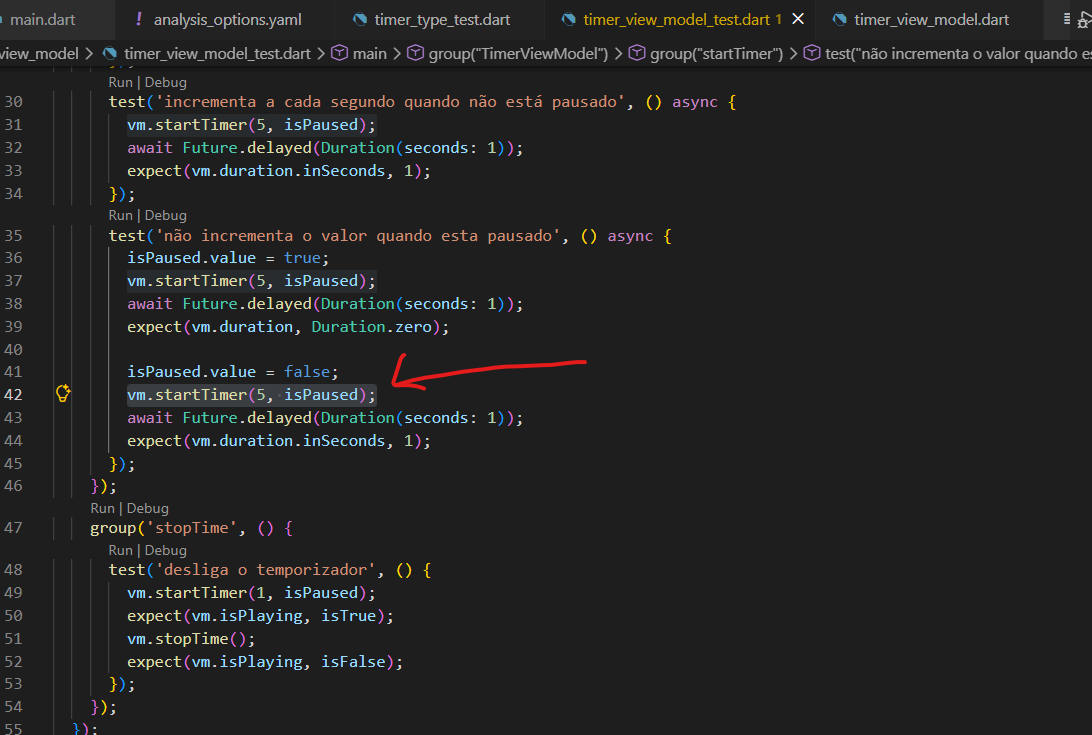Open the main breadcrumb symbol
The width and height of the screenshot is (1092, 735).
click(x=369, y=54)
